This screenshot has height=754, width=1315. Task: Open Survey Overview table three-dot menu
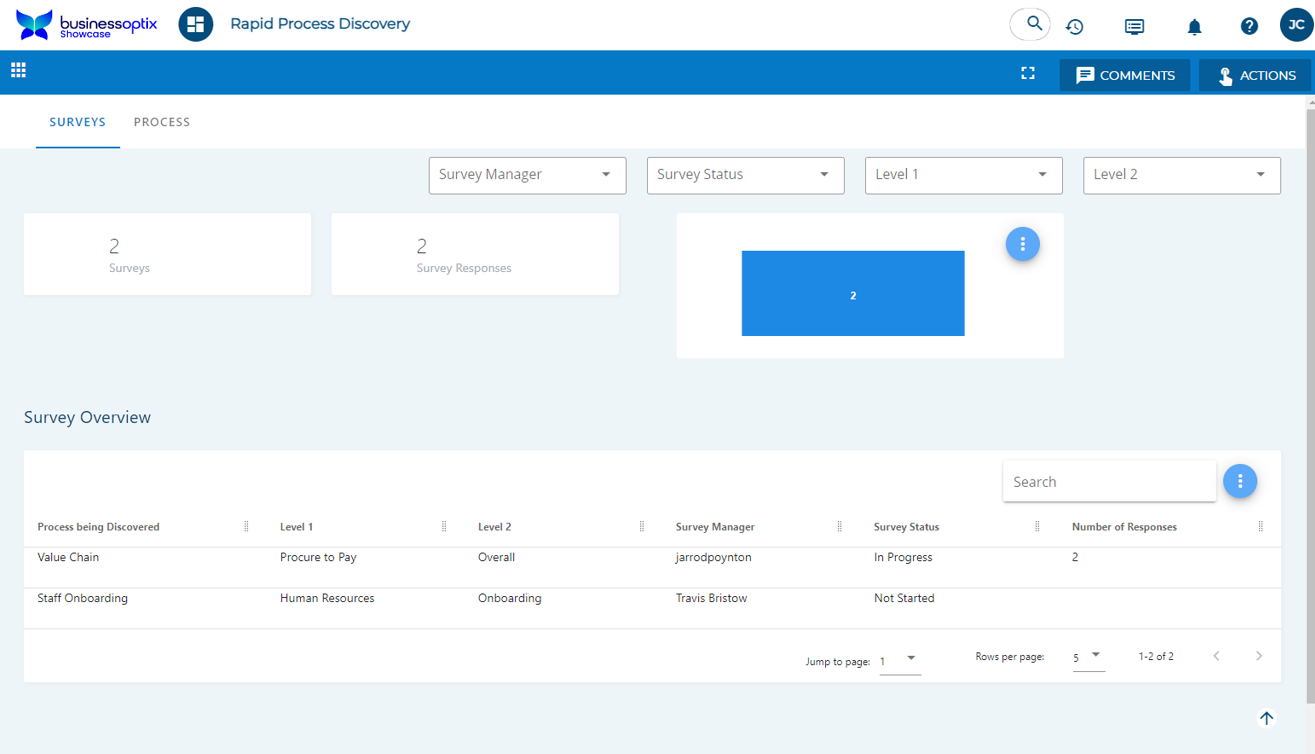(x=1240, y=481)
